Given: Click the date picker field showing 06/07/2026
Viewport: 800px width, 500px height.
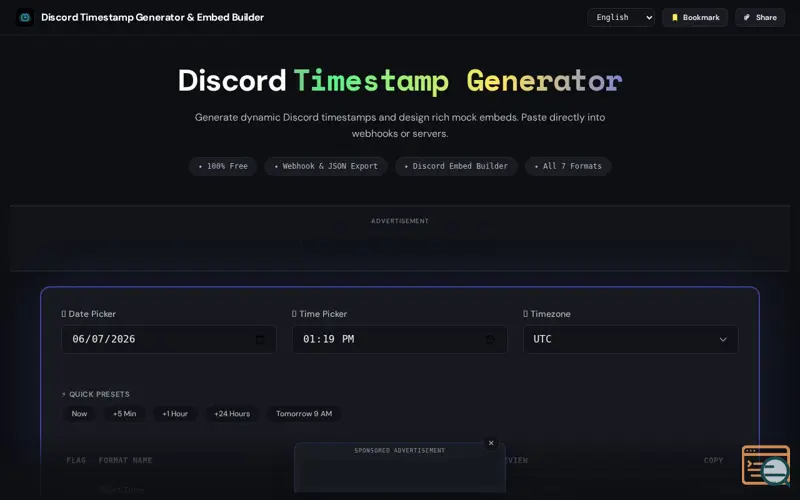Looking at the screenshot, I should [169, 339].
